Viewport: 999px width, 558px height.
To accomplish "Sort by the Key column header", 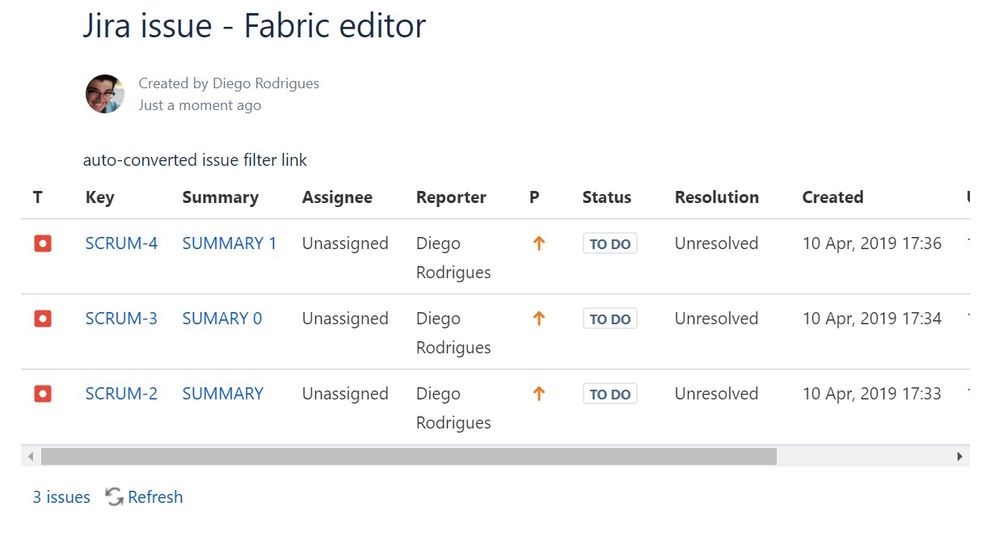I will coord(99,197).
